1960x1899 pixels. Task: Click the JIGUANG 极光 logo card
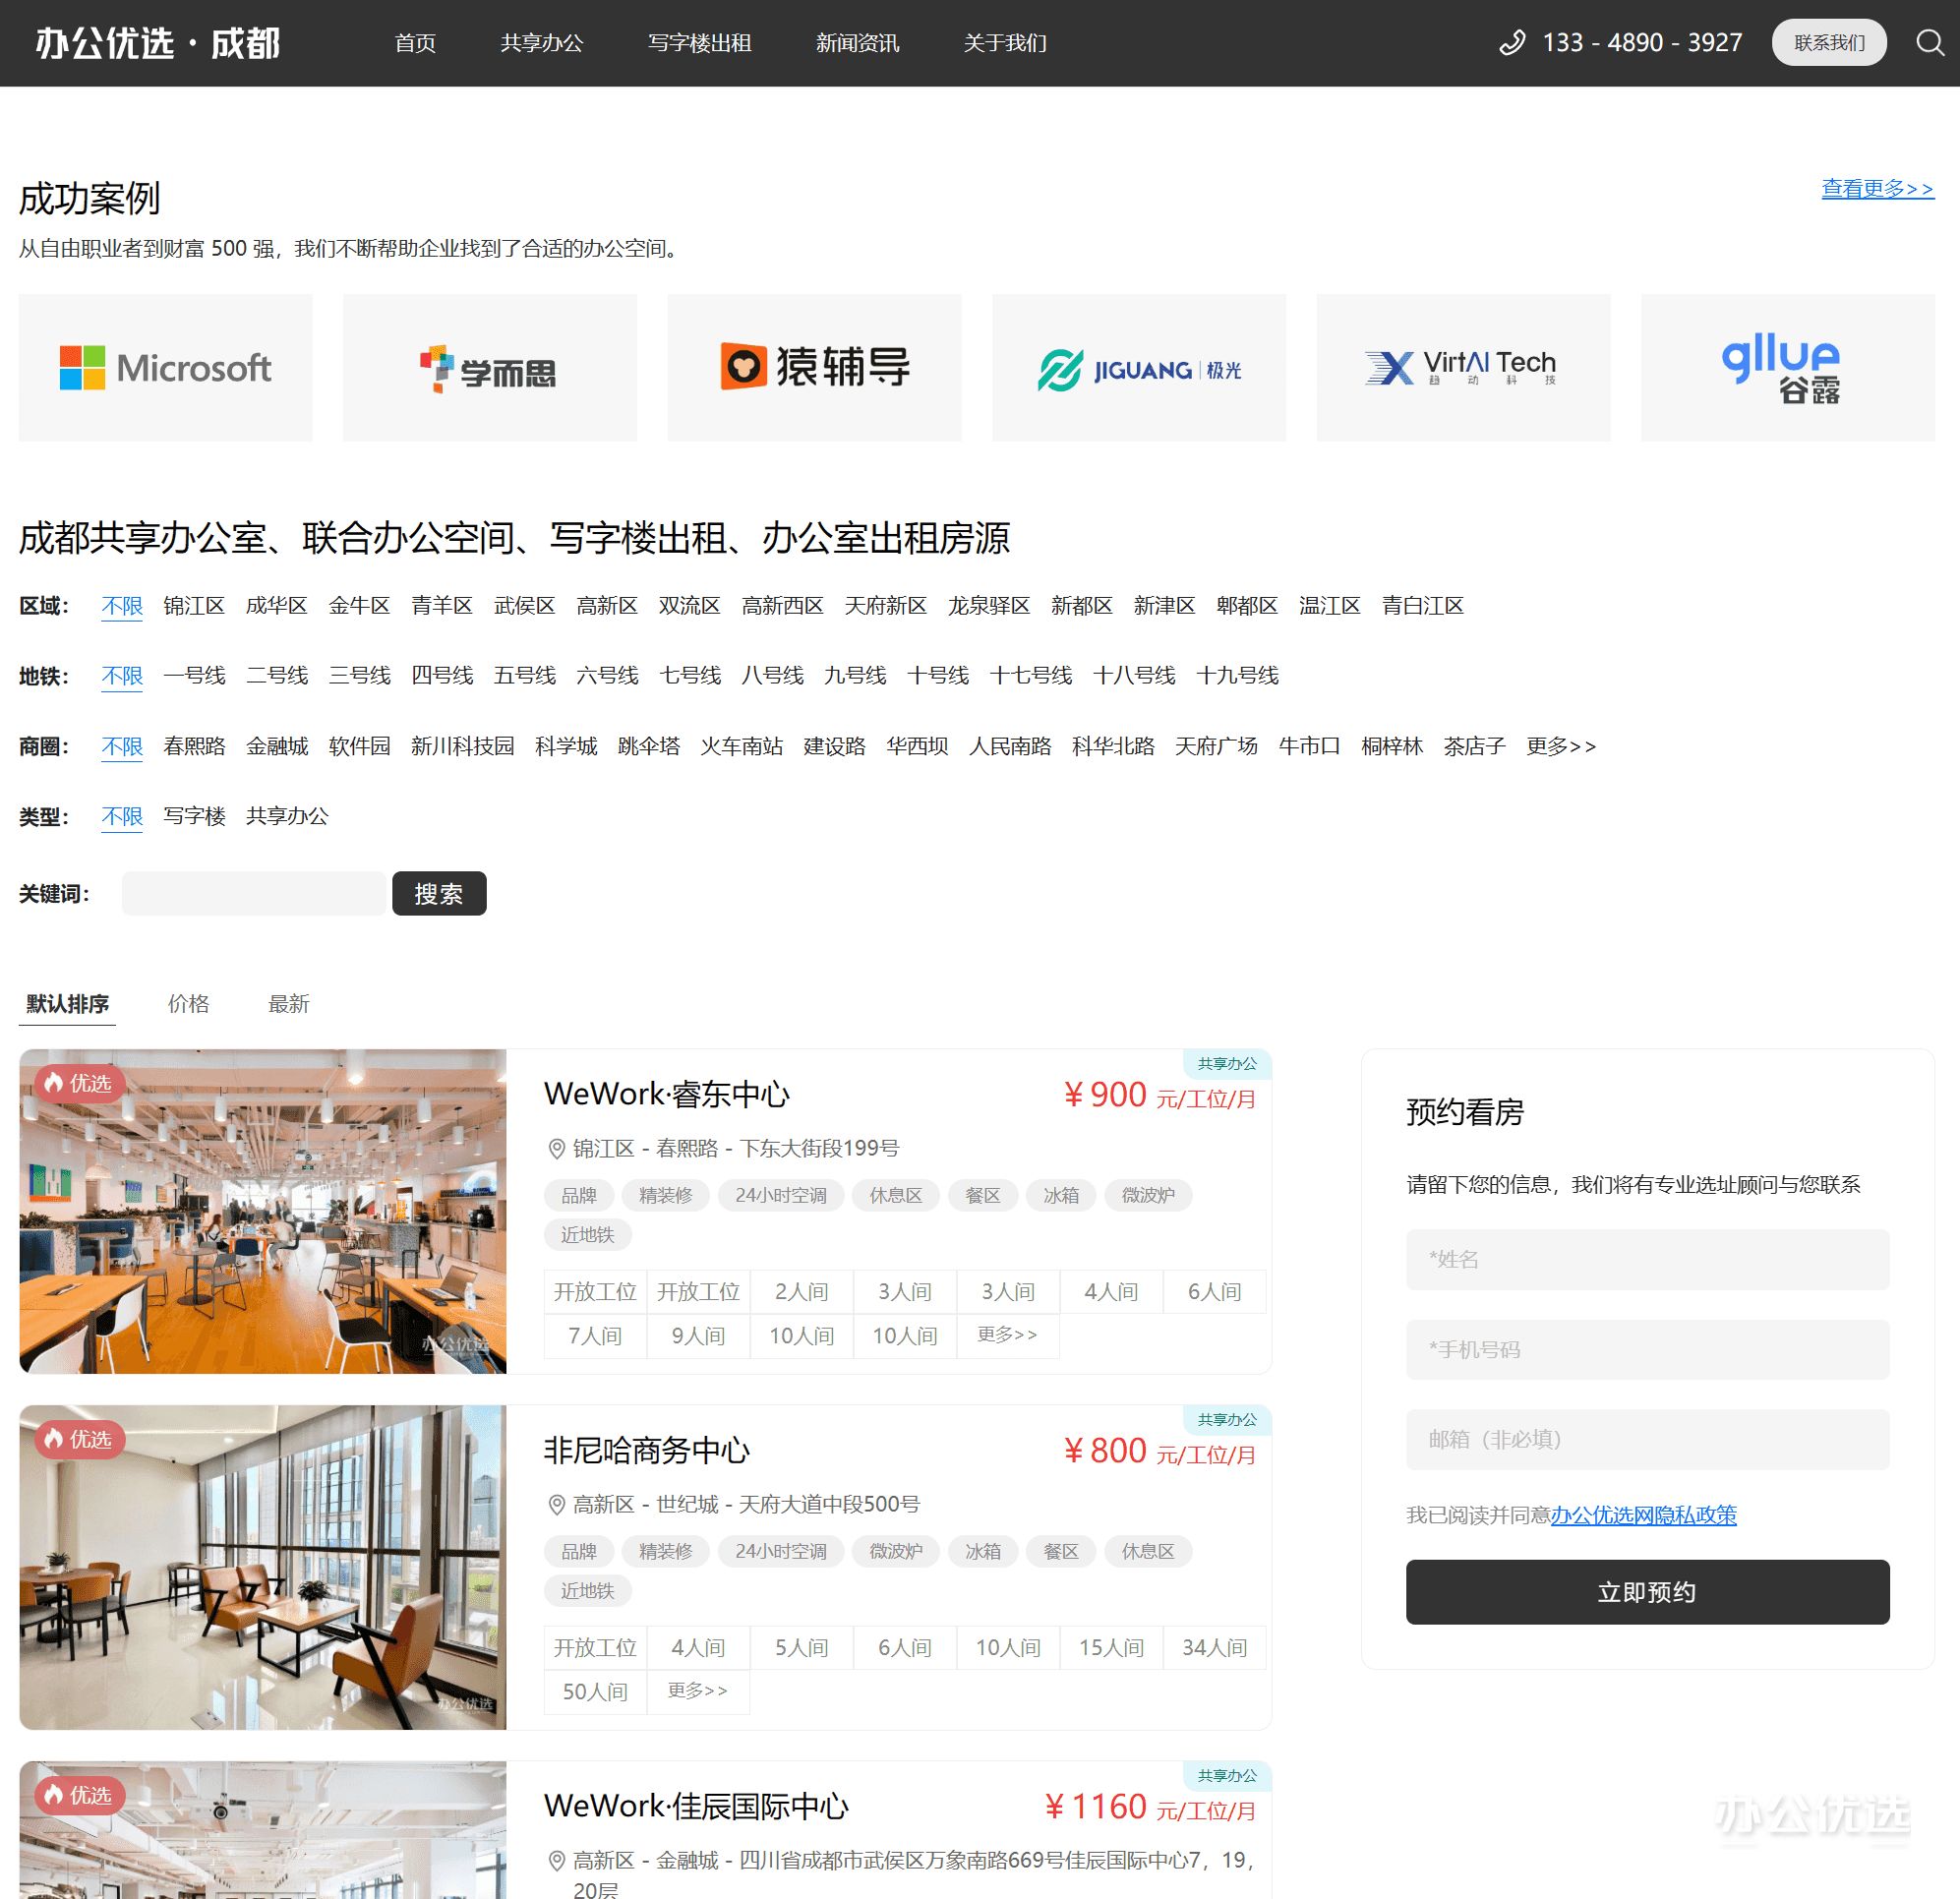(1138, 368)
